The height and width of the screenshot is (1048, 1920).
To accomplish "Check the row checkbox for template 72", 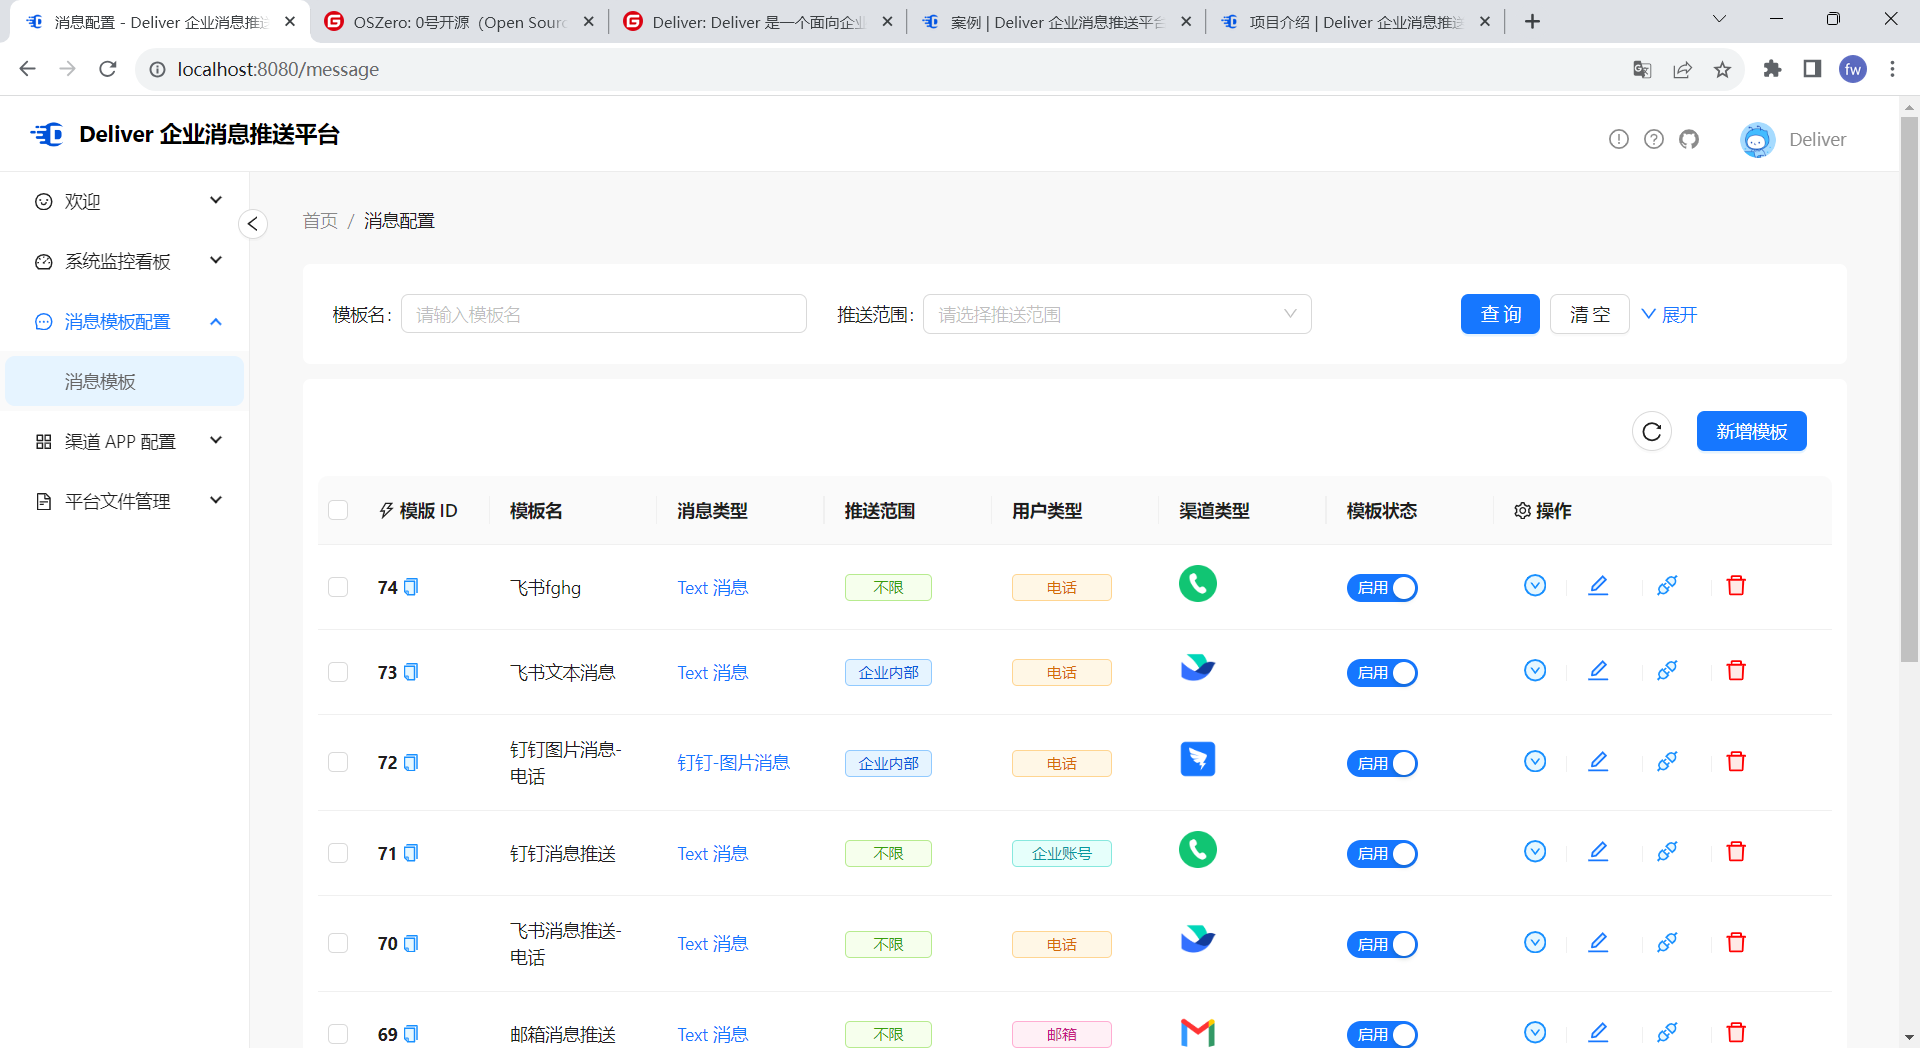I will [338, 762].
